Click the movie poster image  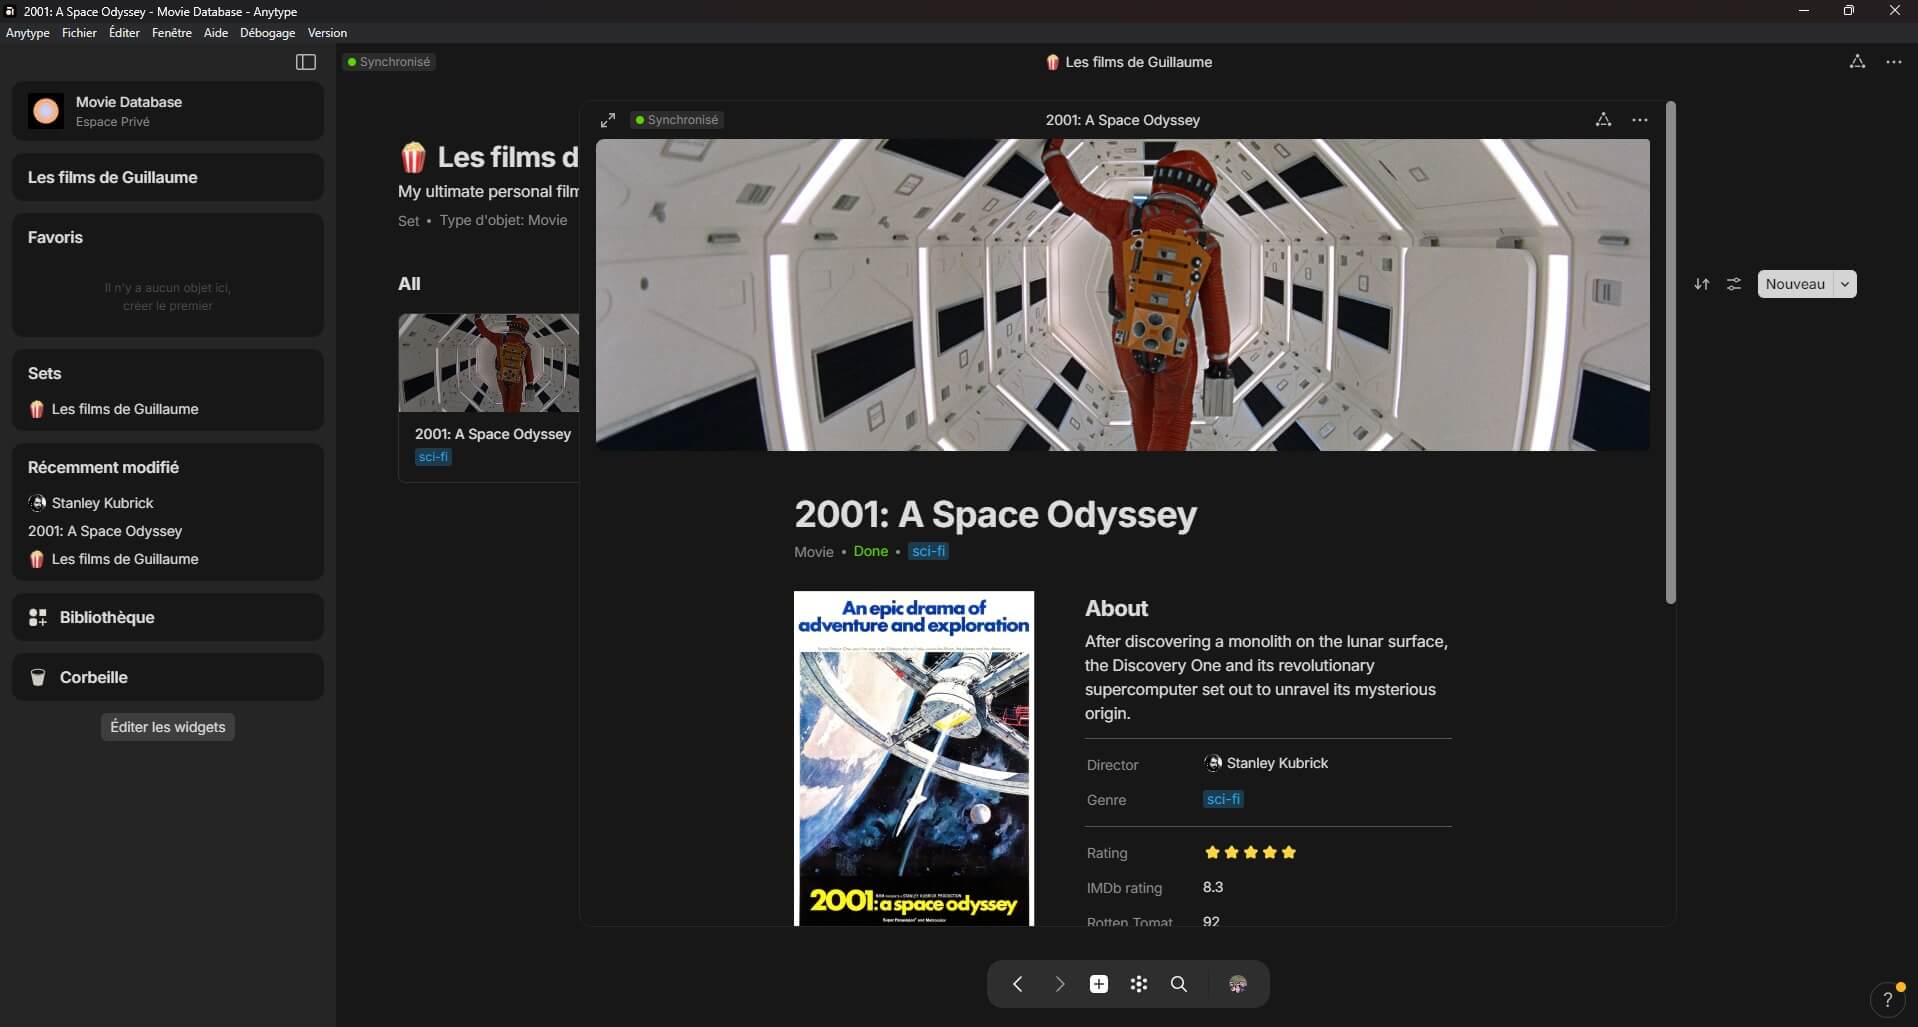pos(914,758)
